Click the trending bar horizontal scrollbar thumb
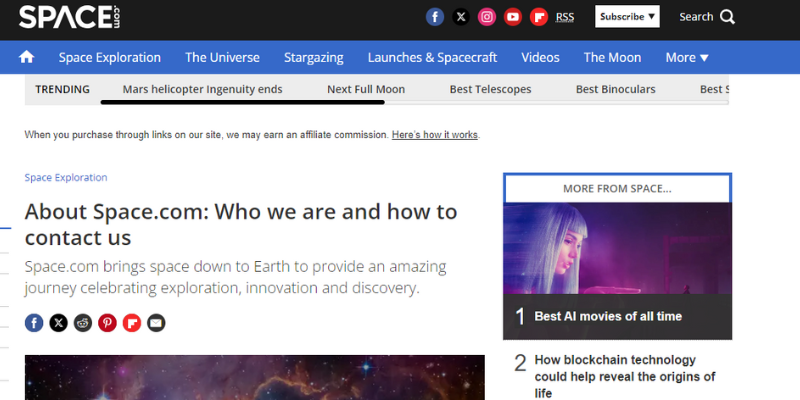Image resolution: width=800 pixels, height=400 pixels. coord(242,102)
